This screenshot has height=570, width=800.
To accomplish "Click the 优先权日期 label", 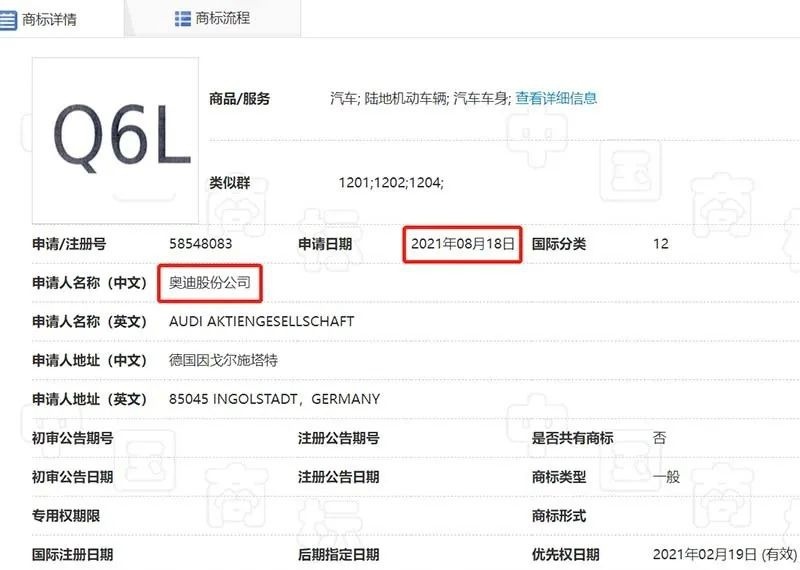I will 565,555.
